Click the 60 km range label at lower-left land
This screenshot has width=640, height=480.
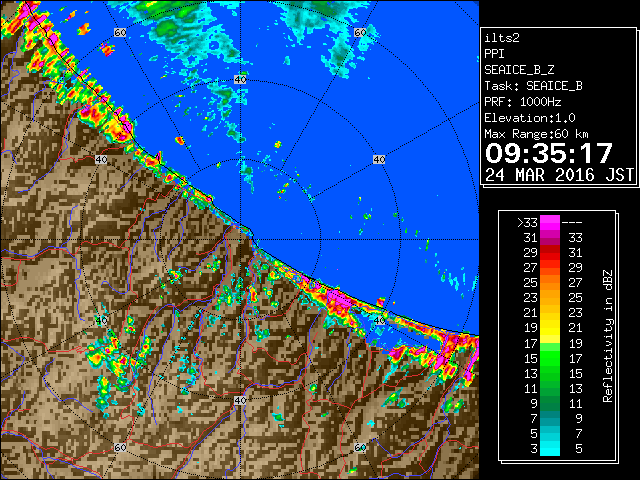(x=120, y=448)
